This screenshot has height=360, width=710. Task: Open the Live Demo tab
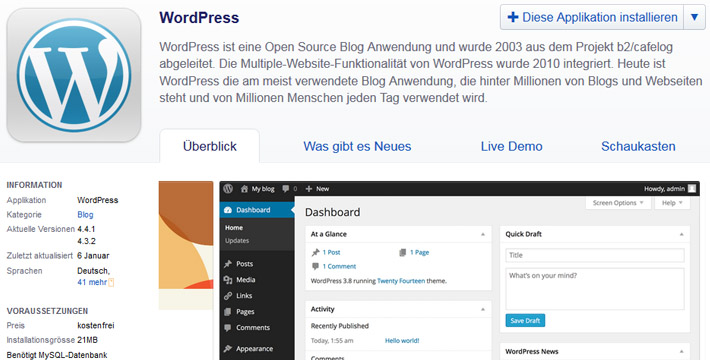(512, 146)
